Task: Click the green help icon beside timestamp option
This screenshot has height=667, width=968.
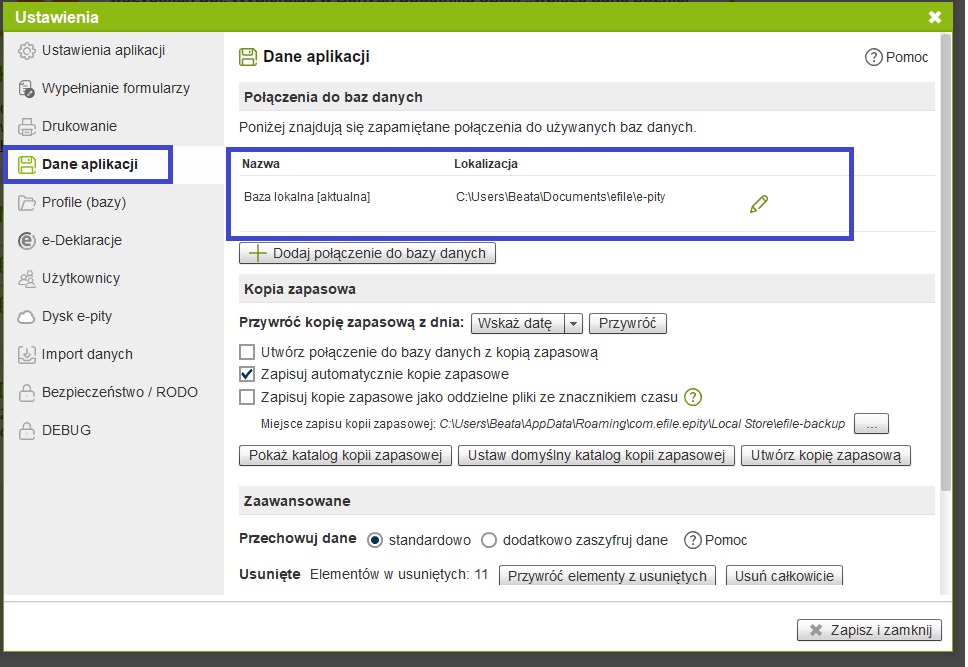Action: click(693, 397)
